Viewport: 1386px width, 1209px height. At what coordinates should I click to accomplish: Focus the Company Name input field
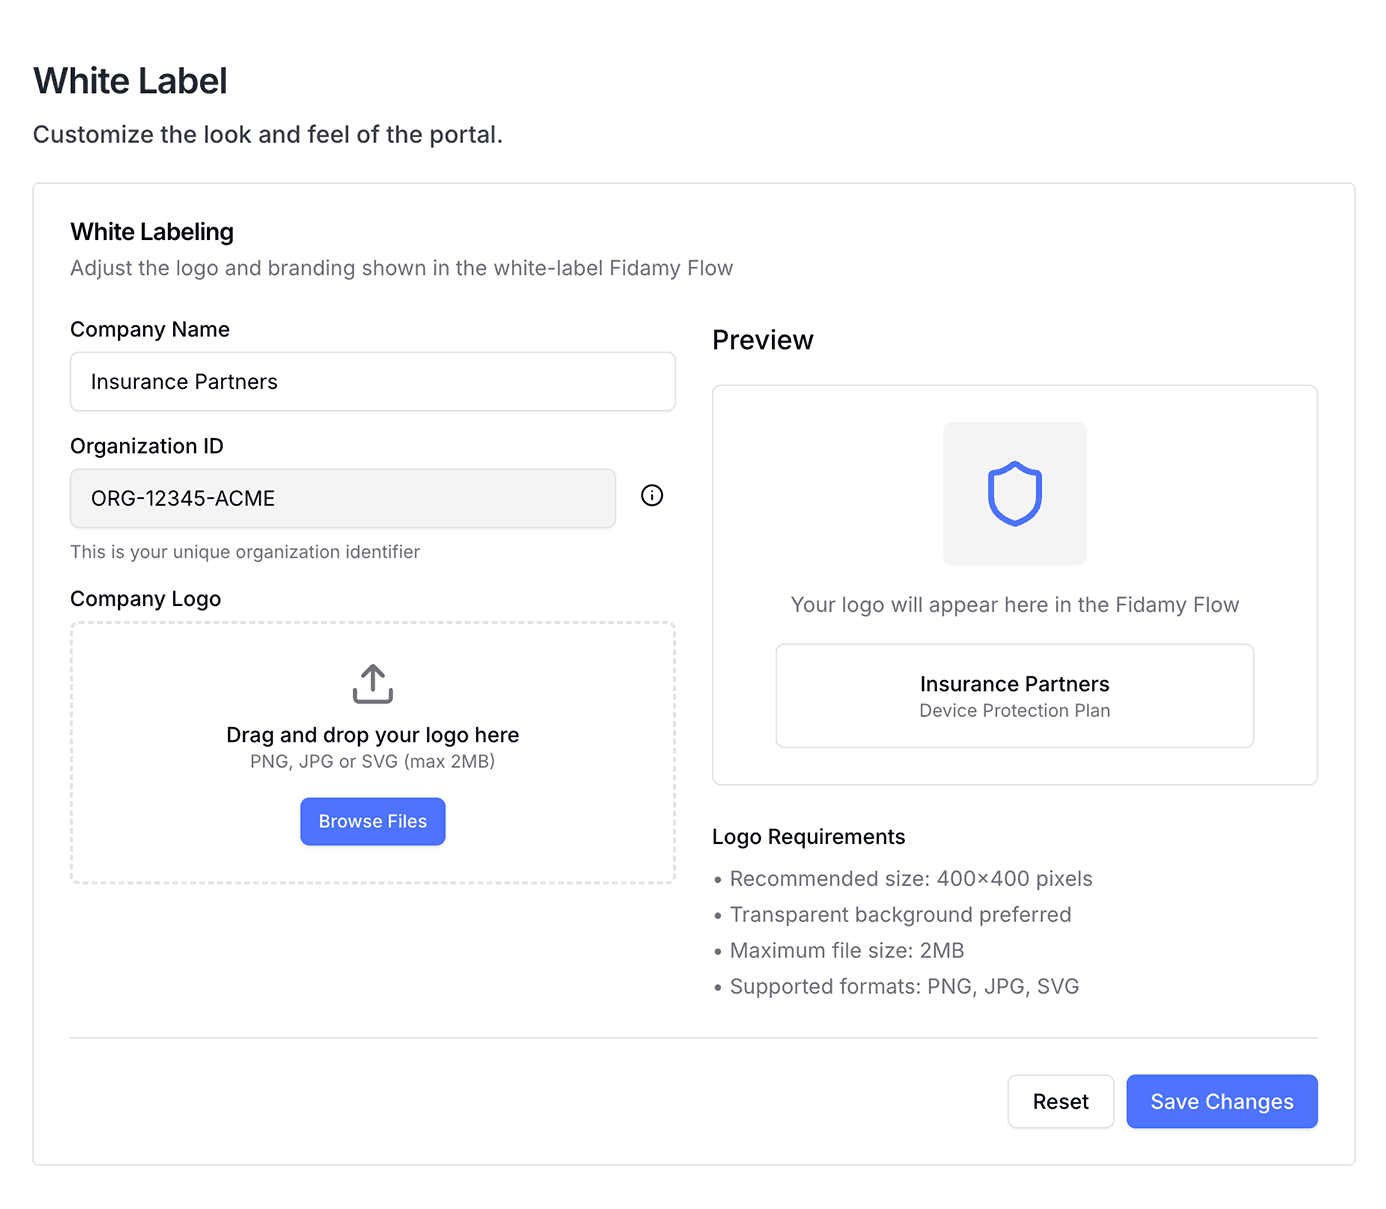tap(372, 382)
